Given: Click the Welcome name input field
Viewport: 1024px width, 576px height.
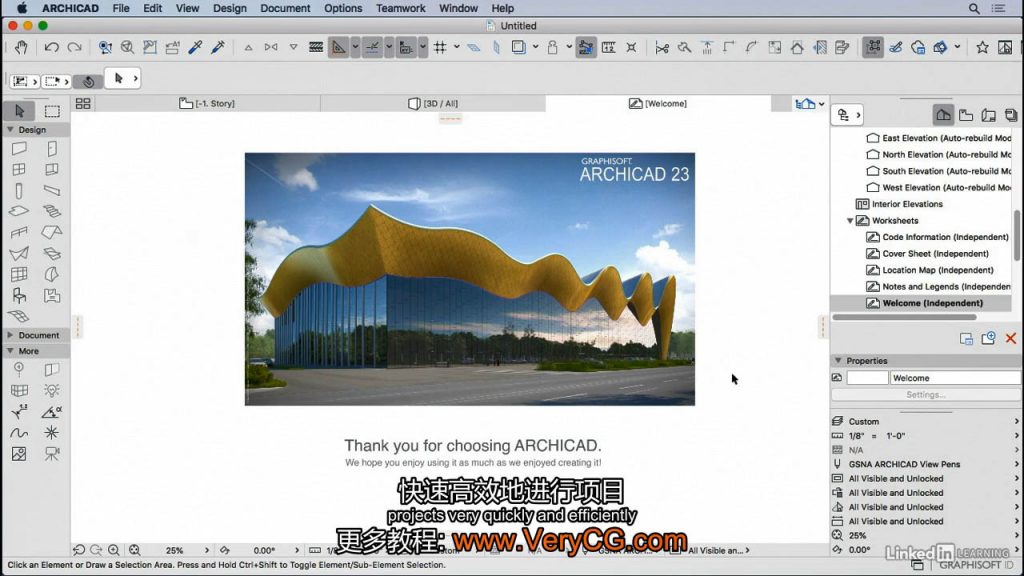Looking at the screenshot, I should (x=955, y=378).
